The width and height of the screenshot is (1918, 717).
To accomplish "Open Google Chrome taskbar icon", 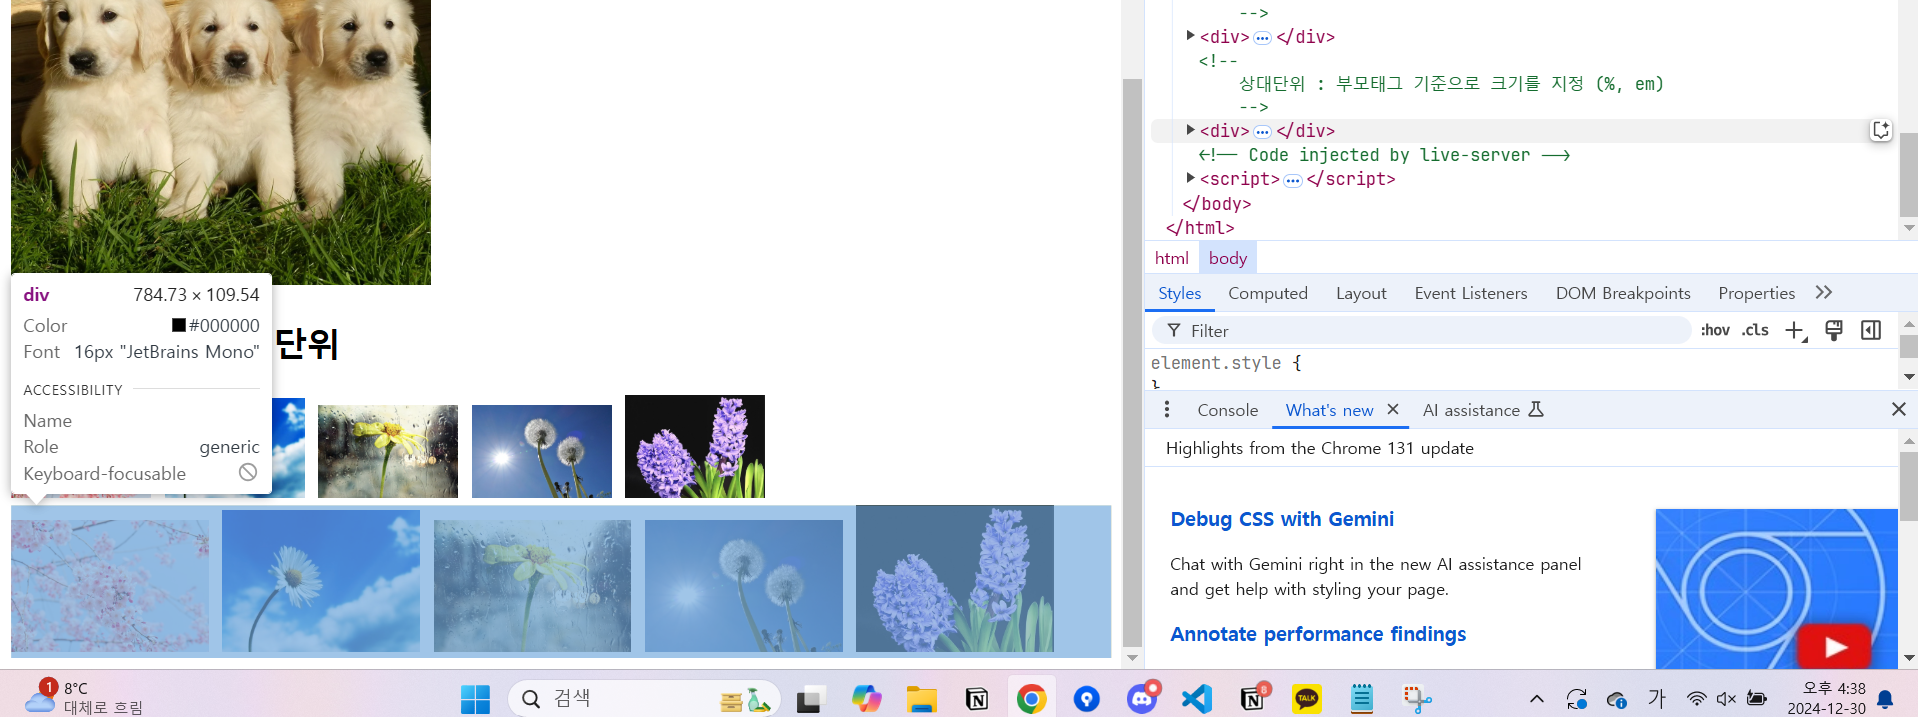I will click(x=1031, y=699).
